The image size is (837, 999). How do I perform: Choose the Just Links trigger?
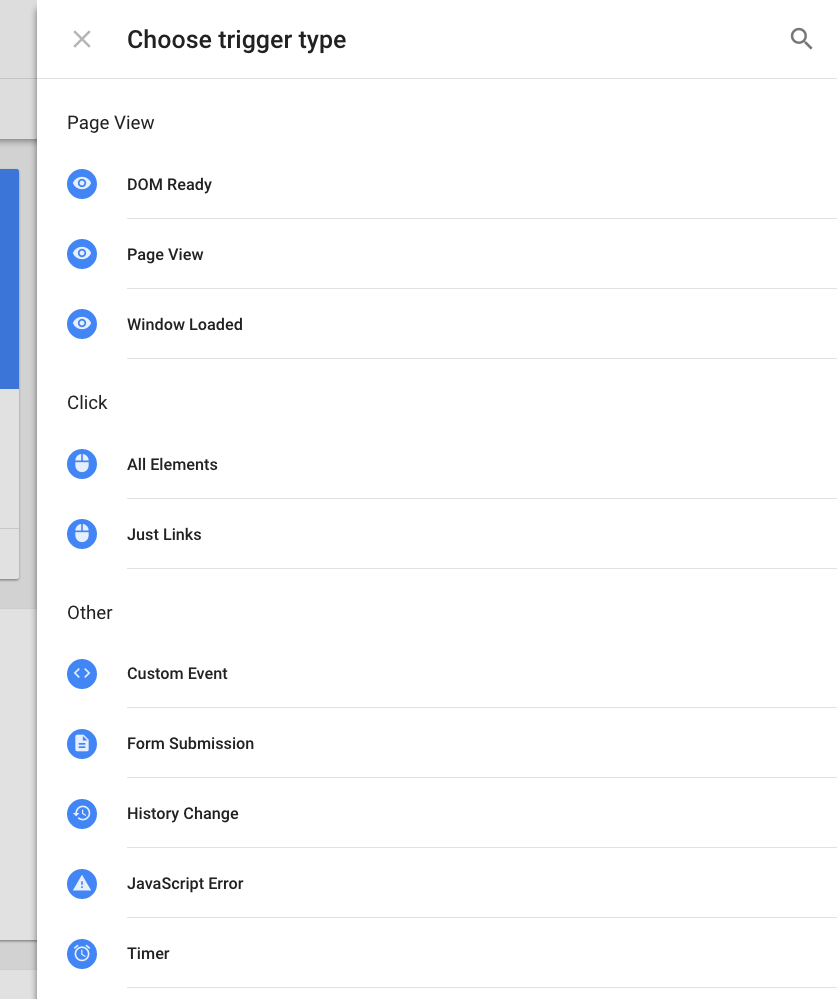click(164, 535)
